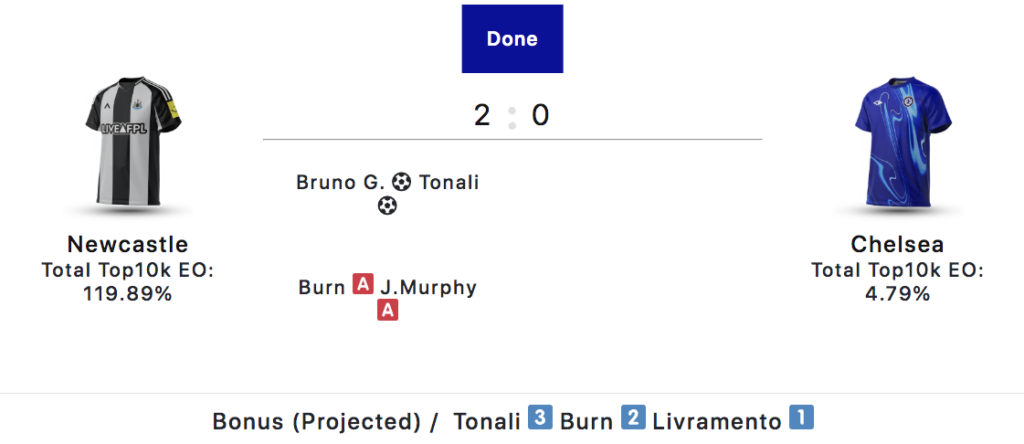The width and height of the screenshot is (1024, 444).
Task: Click the Chelsea blue shirt image
Action: (x=897, y=148)
